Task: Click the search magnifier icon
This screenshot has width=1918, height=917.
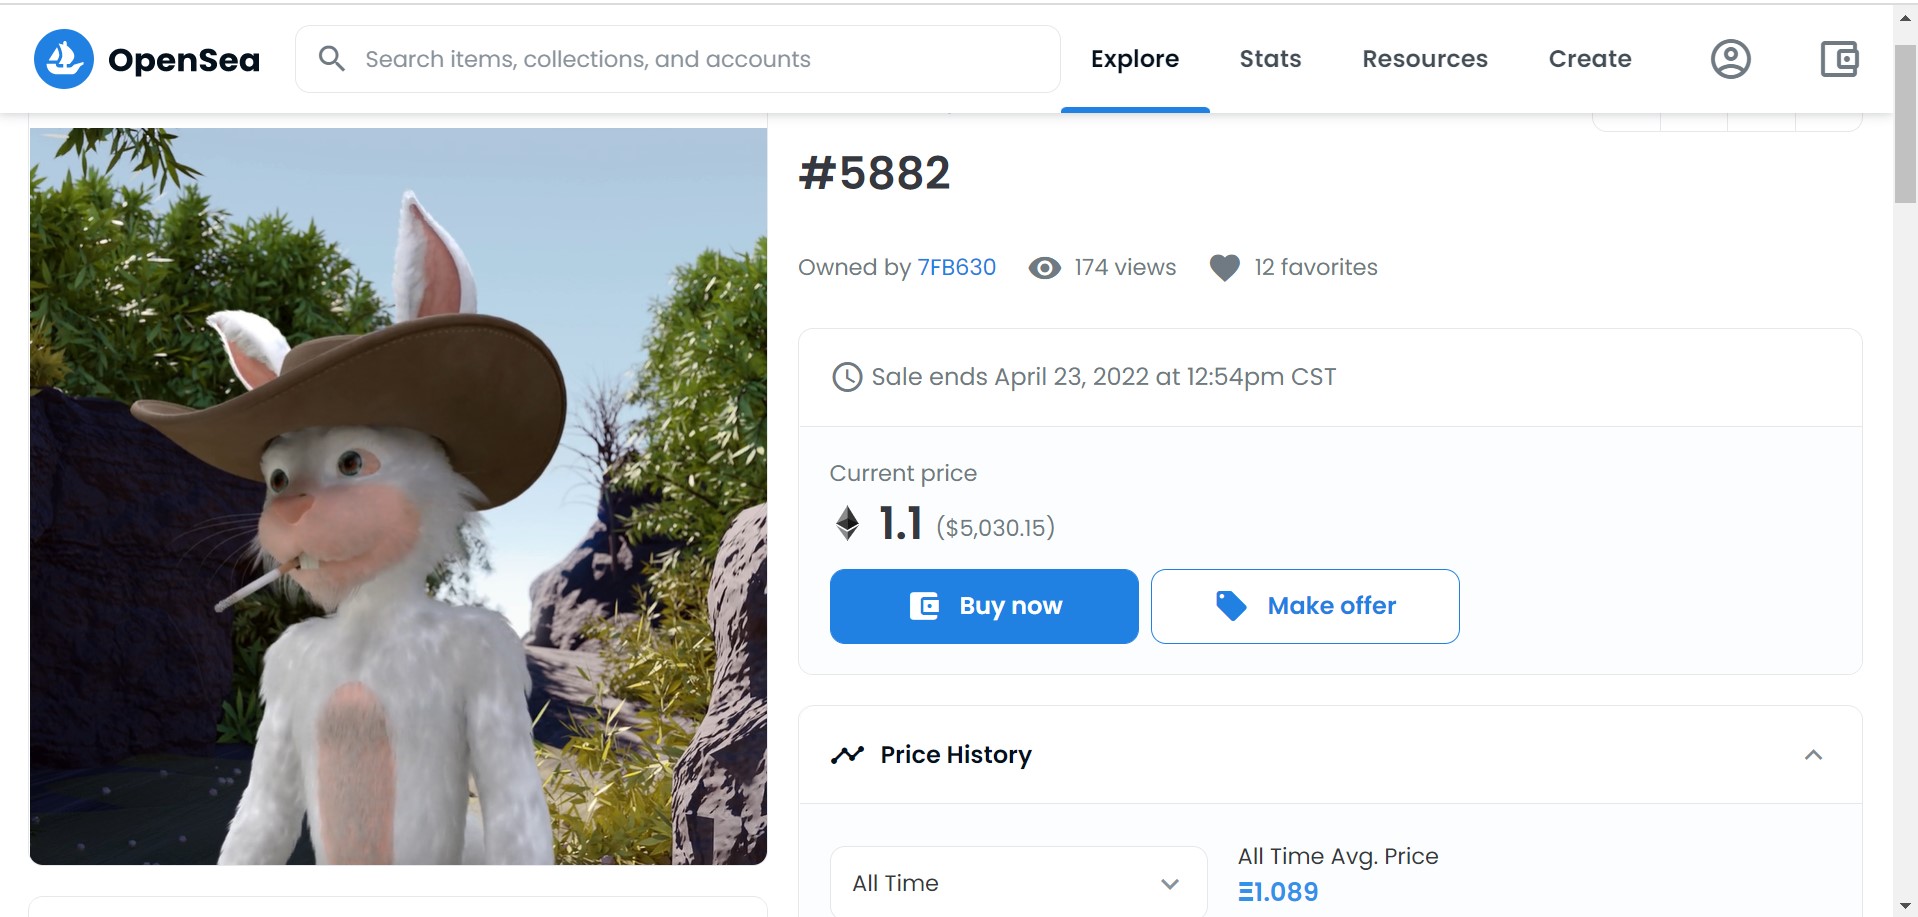Action: tap(331, 59)
